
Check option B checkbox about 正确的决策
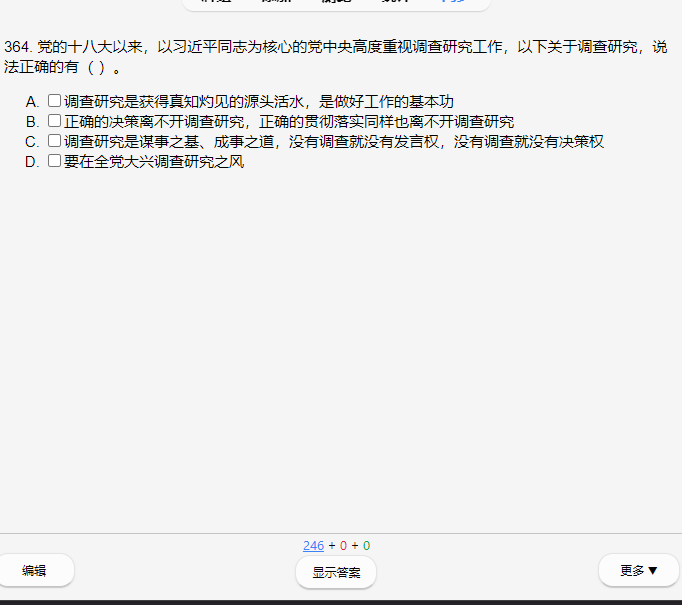coord(54,121)
